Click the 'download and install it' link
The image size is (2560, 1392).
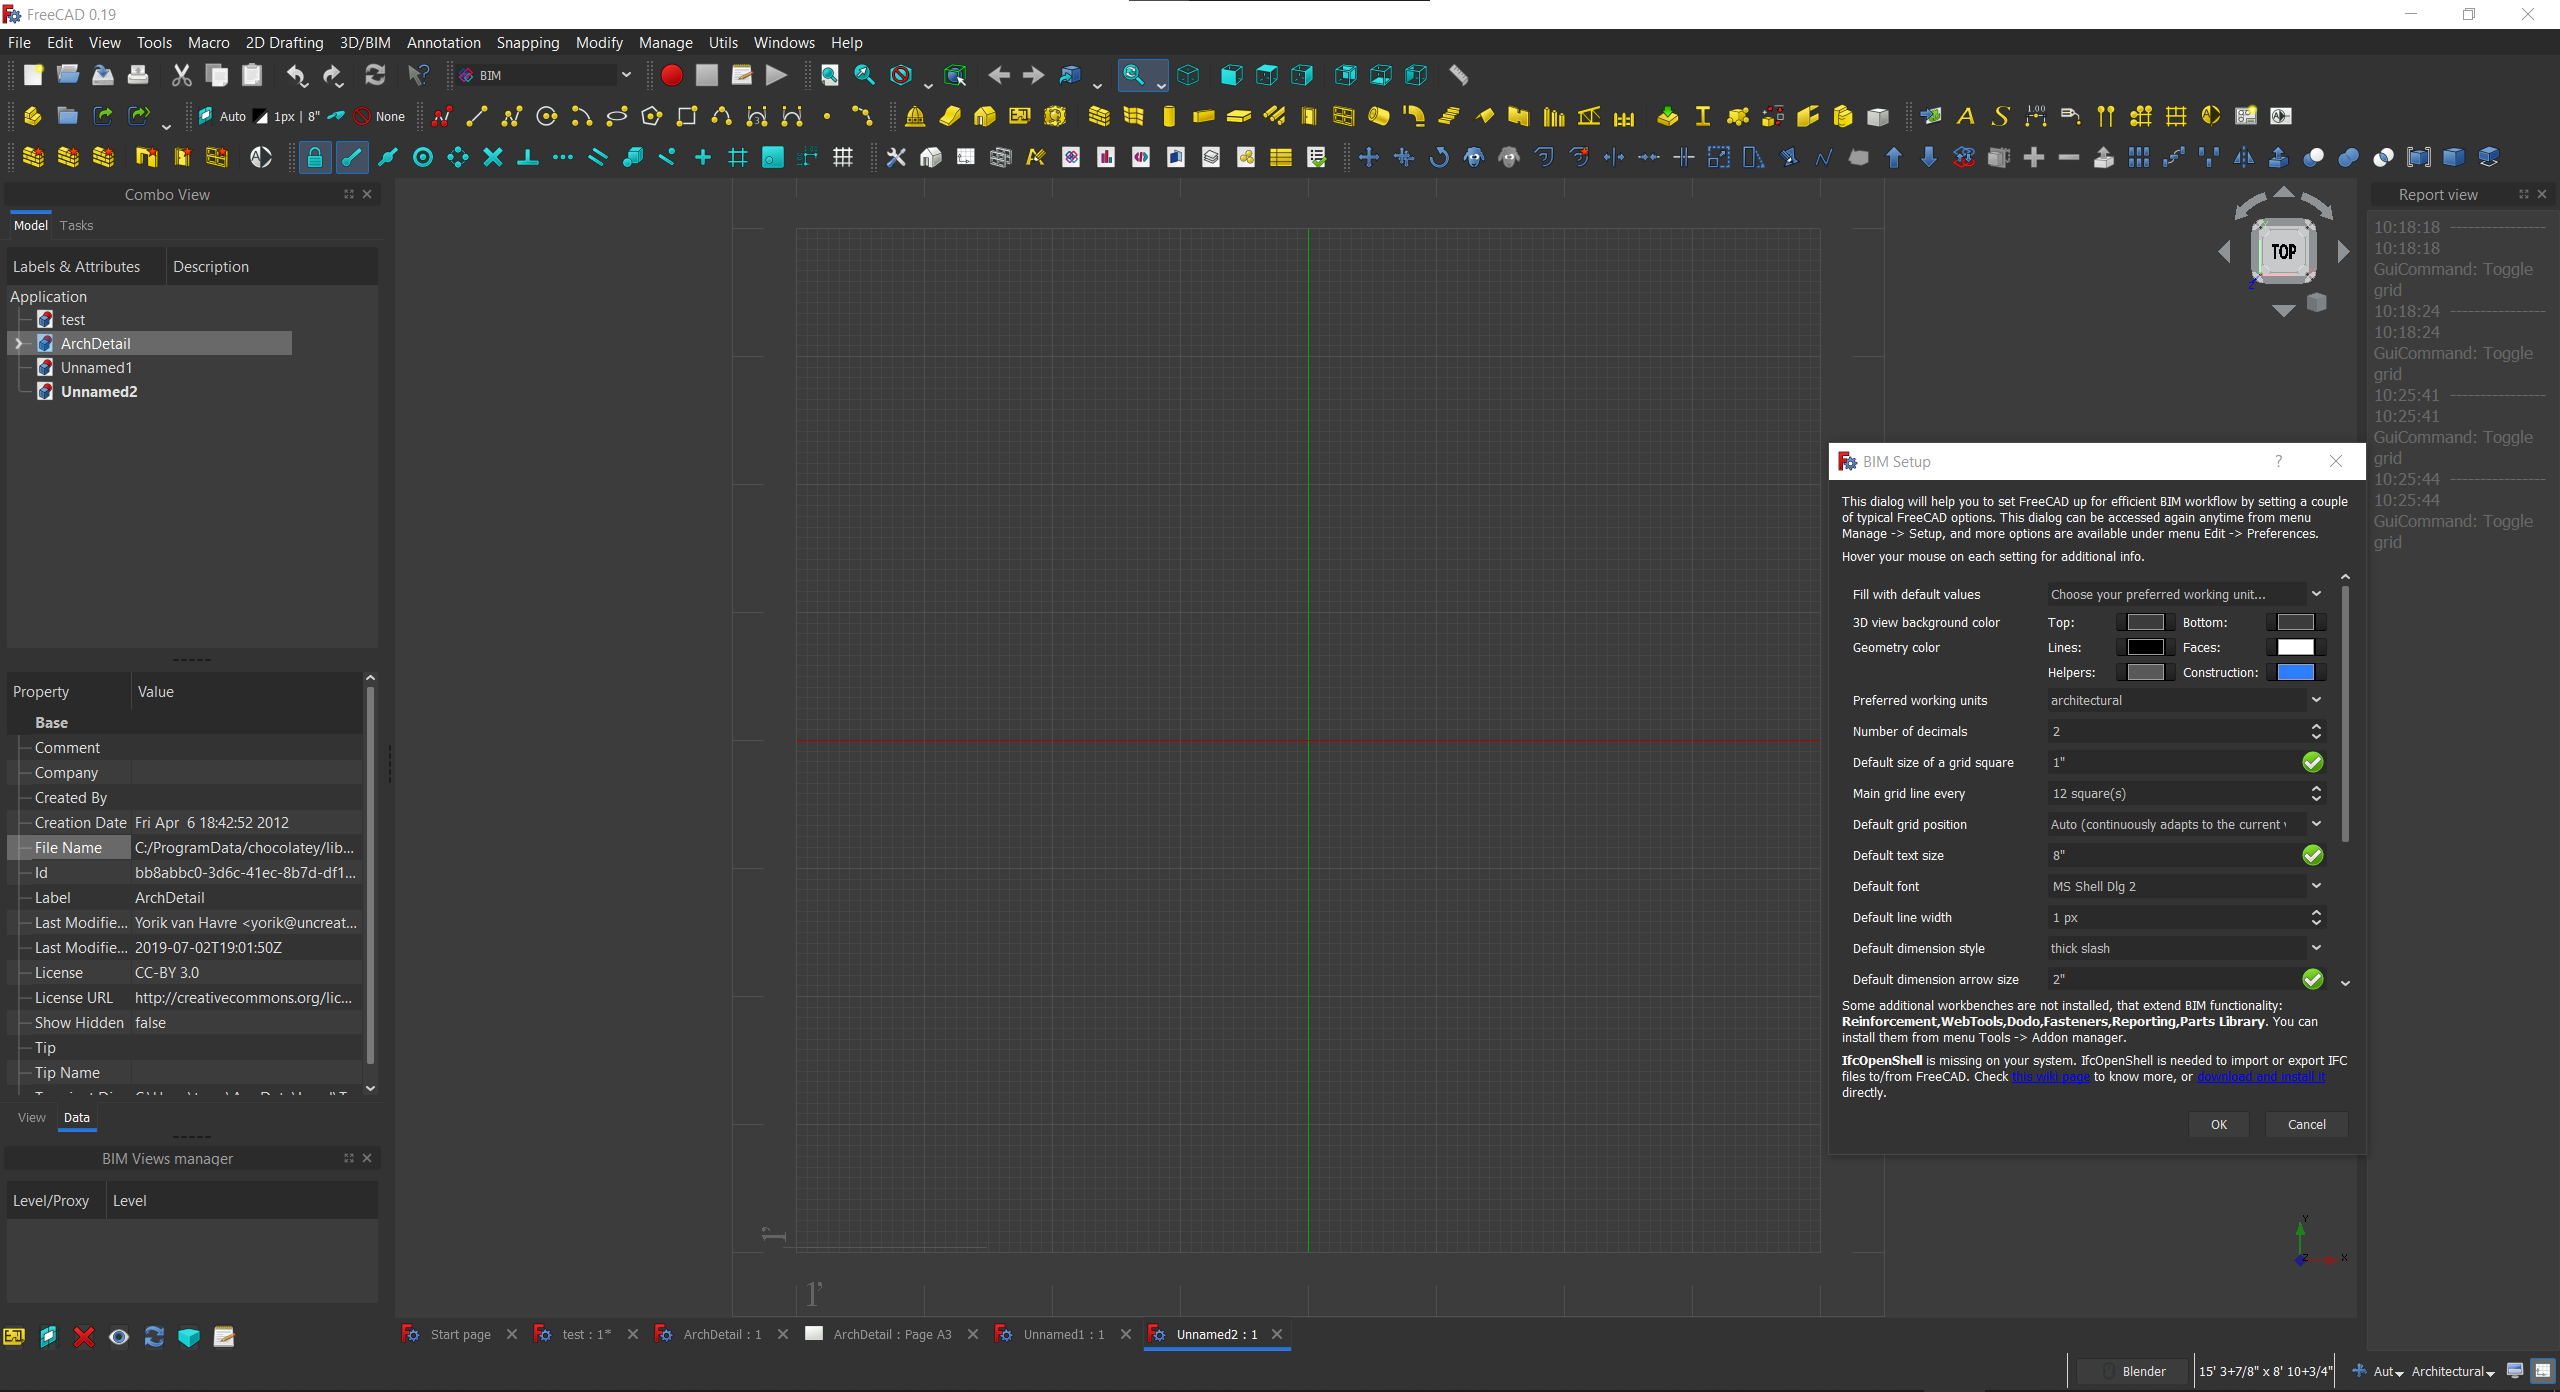point(2260,1077)
